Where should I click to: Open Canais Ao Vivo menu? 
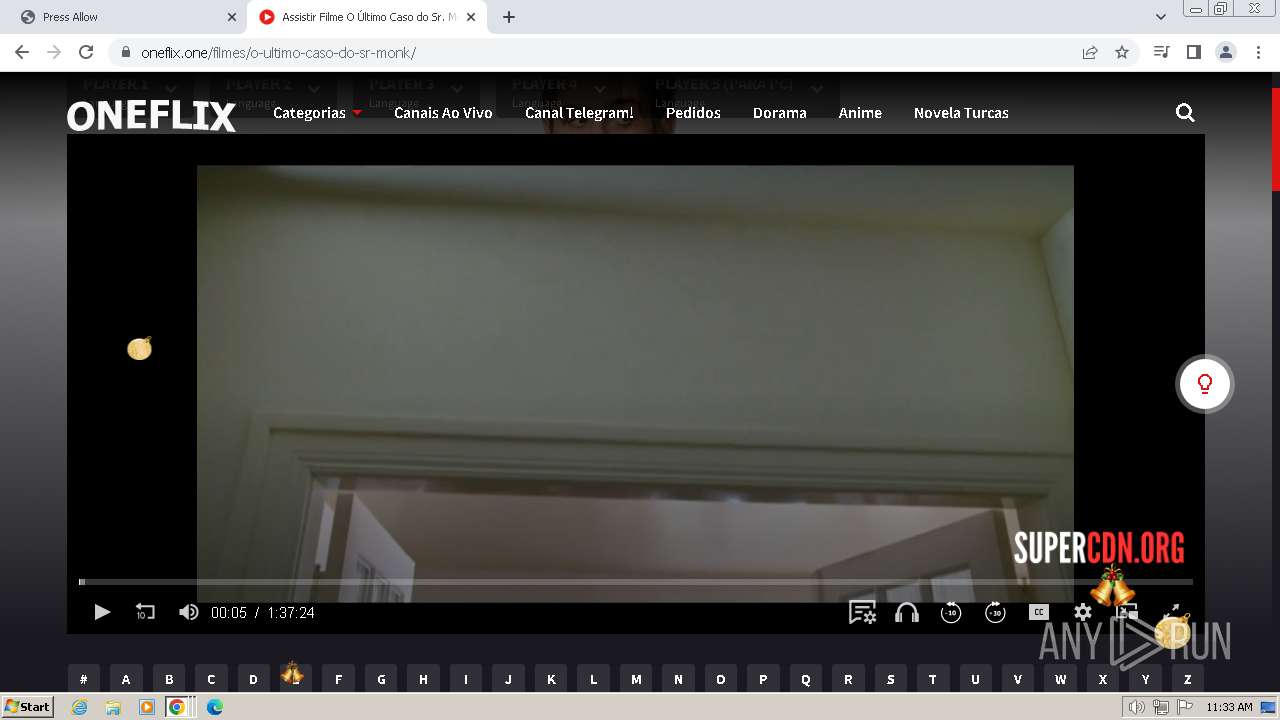coord(443,113)
